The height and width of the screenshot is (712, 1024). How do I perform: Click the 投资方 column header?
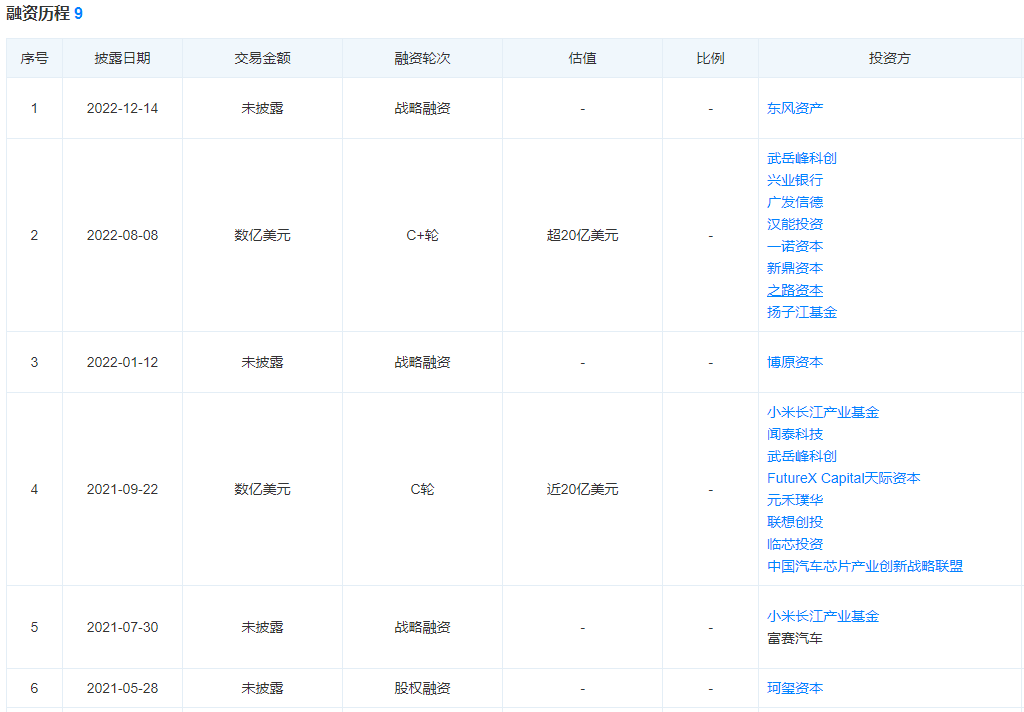889,58
